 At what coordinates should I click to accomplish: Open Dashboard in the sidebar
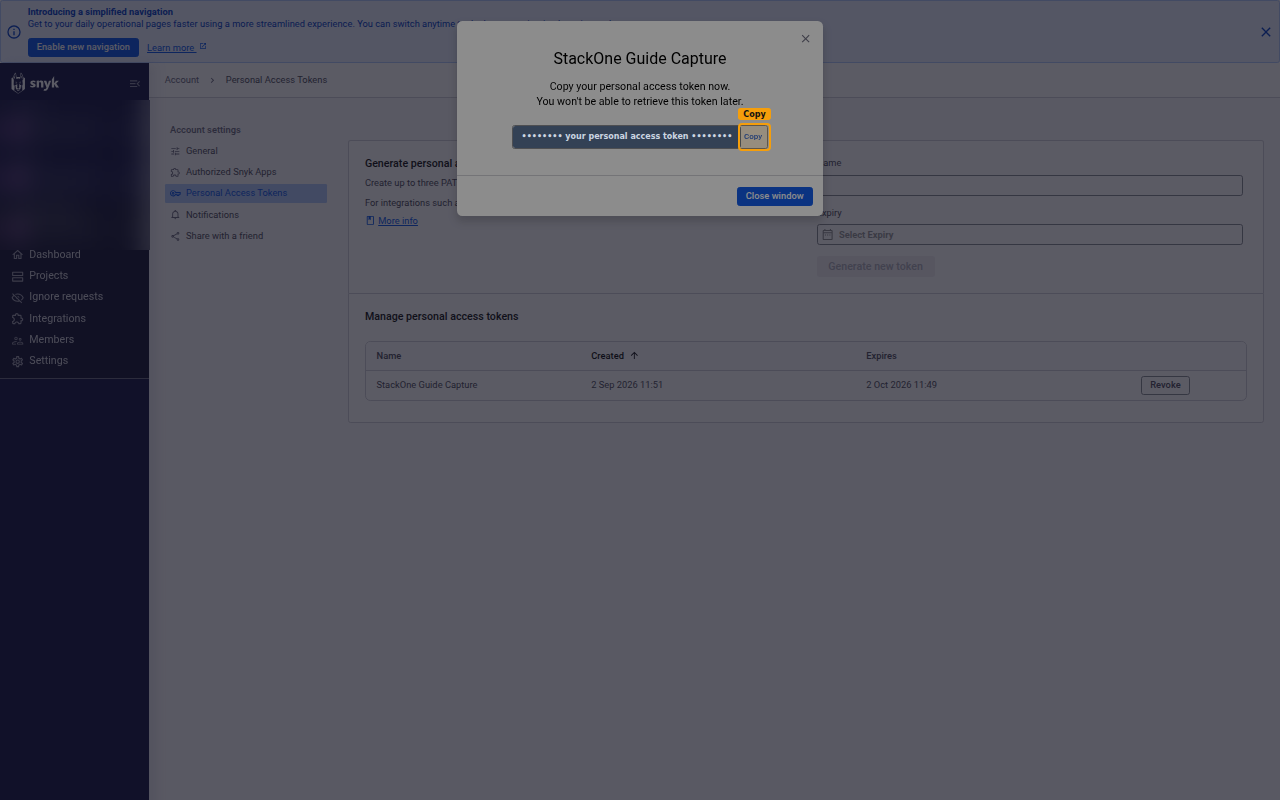coord(54,254)
